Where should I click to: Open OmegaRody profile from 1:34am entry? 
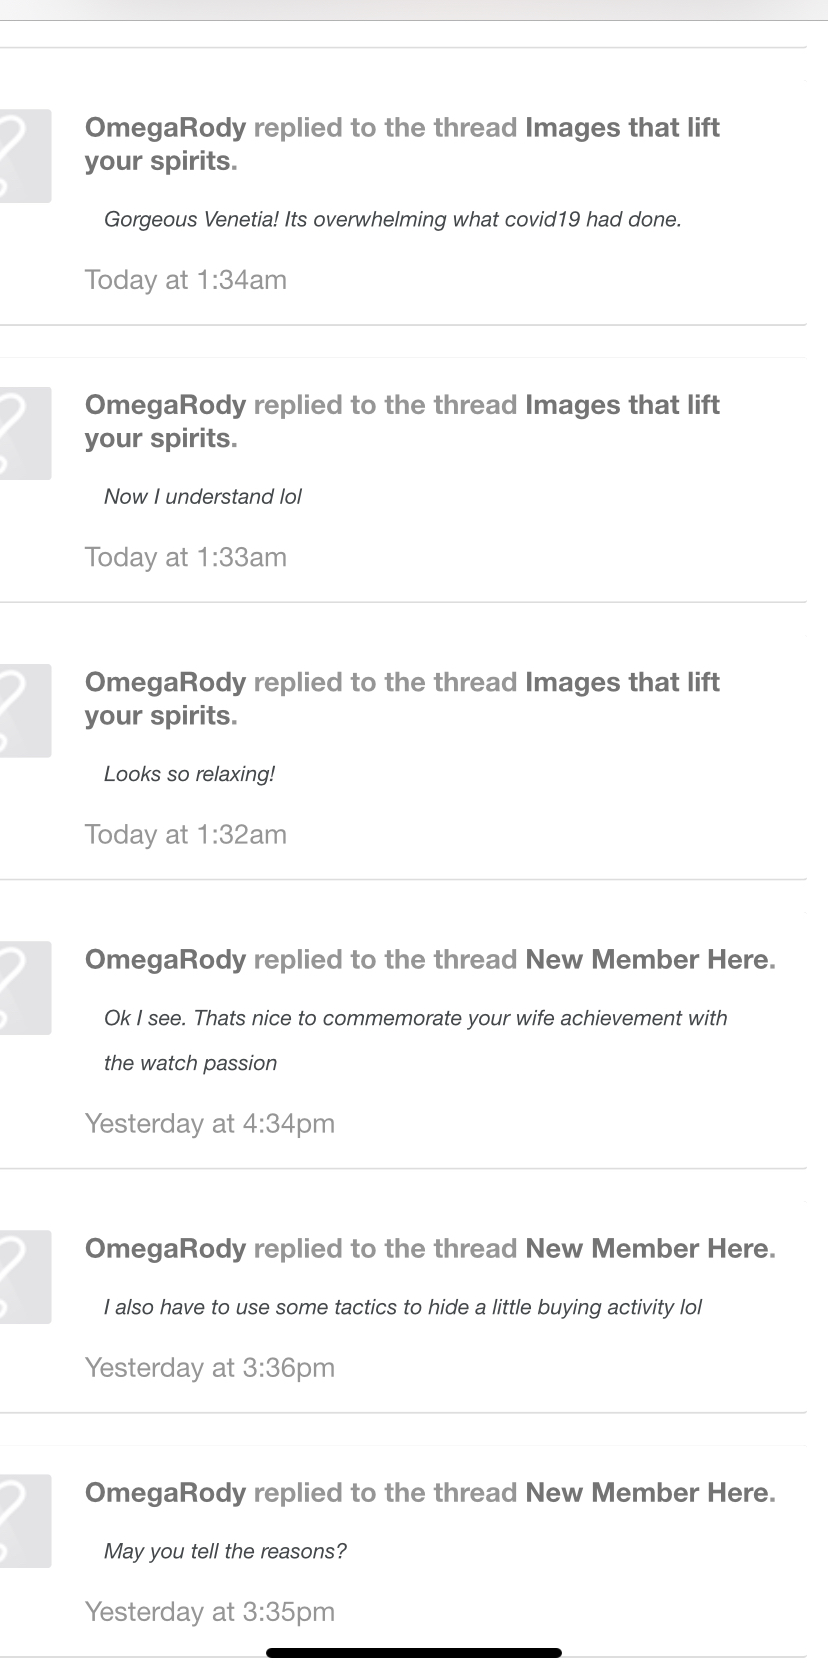click(165, 128)
